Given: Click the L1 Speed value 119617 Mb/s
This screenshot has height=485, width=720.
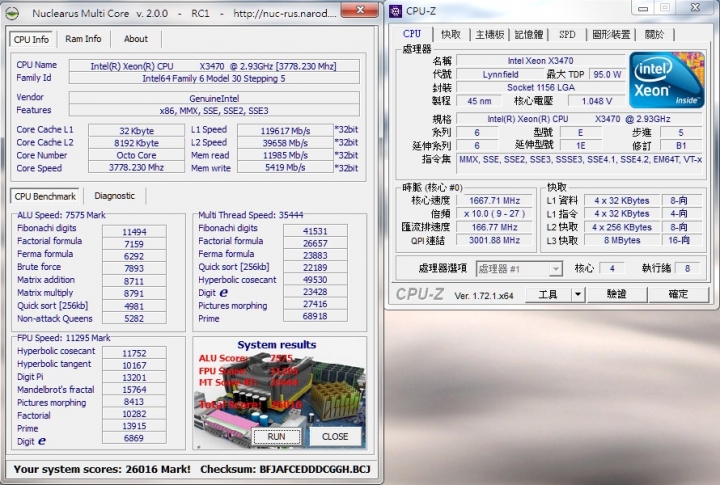Looking at the screenshot, I should click(285, 131).
